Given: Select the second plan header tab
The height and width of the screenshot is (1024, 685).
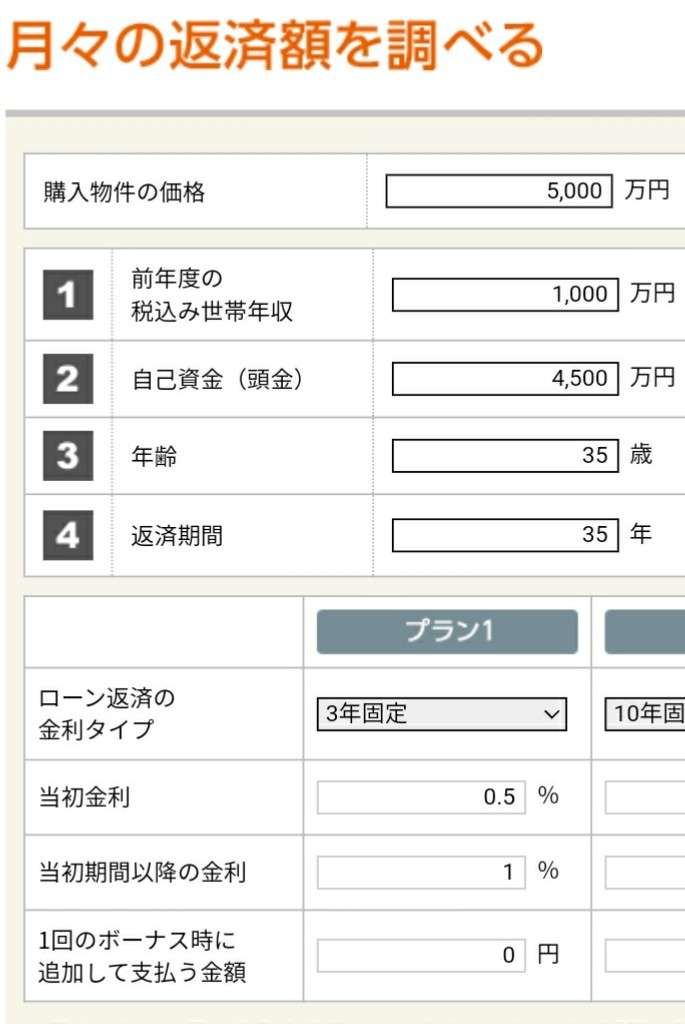Looking at the screenshot, I should point(645,632).
